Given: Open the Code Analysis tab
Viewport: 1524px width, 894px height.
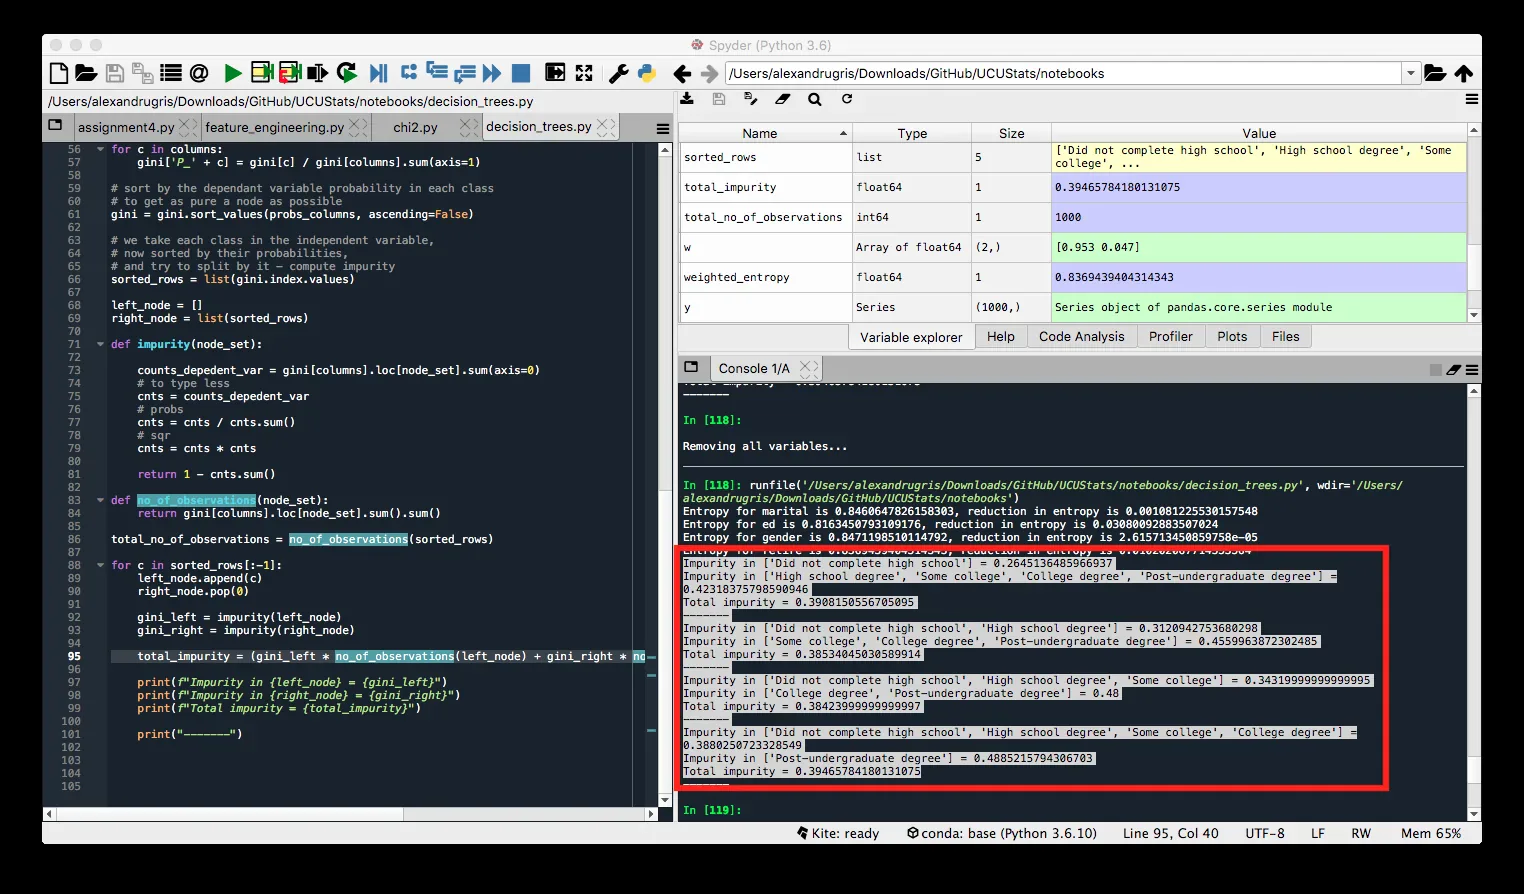Looking at the screenshot, I should 1081,337.
